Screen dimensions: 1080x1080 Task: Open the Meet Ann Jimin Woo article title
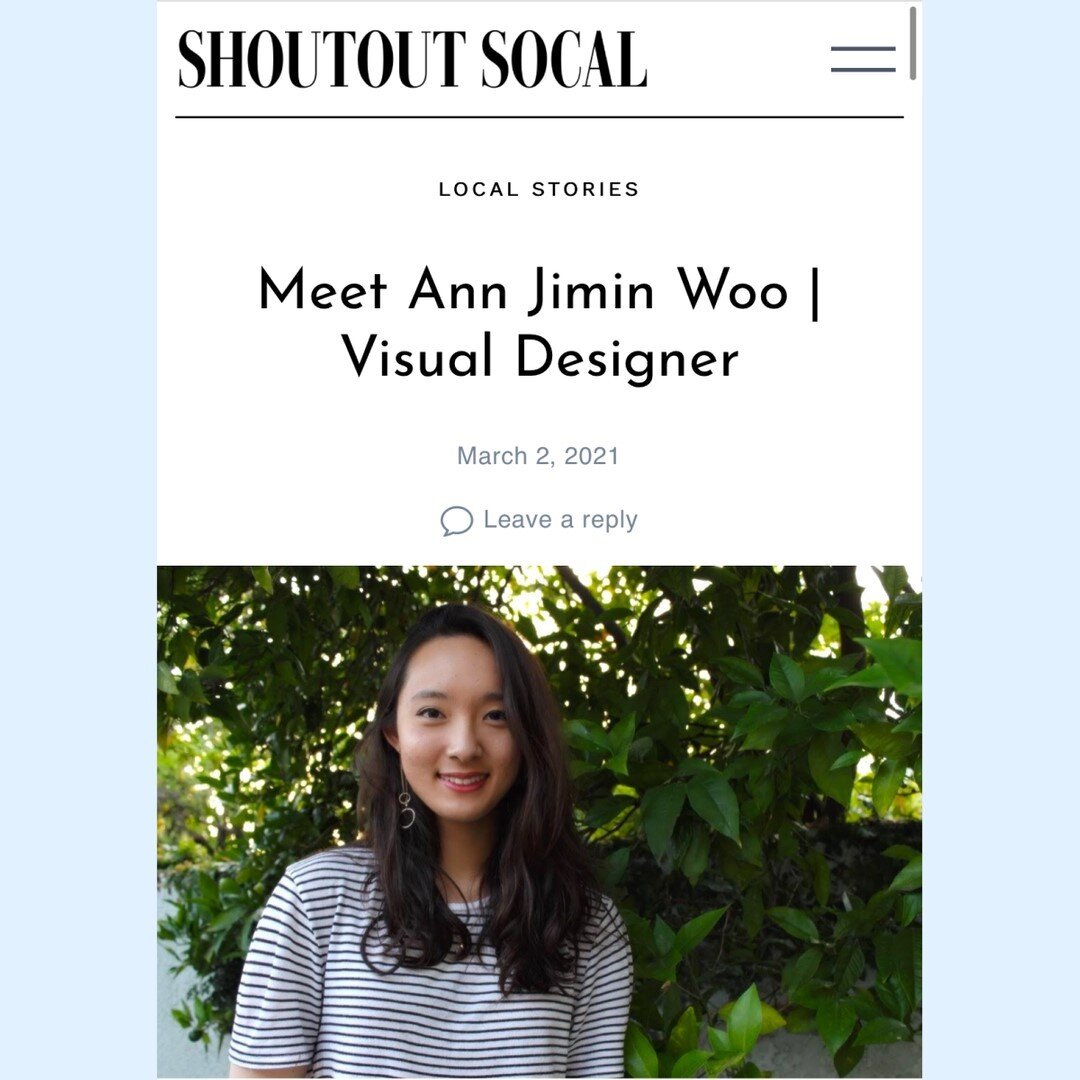[539, 323]
